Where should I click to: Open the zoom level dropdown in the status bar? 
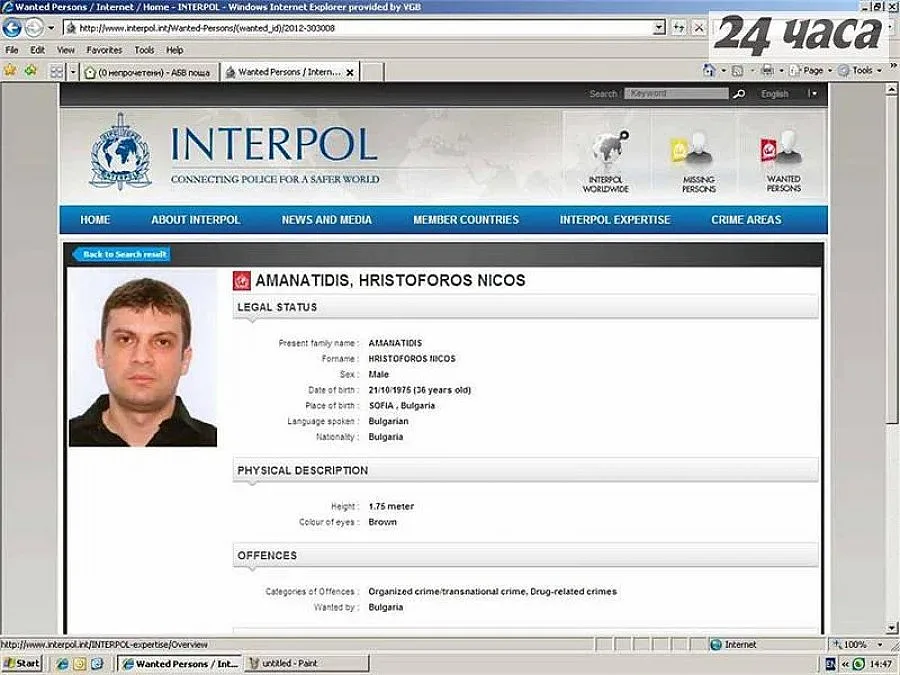point(876,644)
